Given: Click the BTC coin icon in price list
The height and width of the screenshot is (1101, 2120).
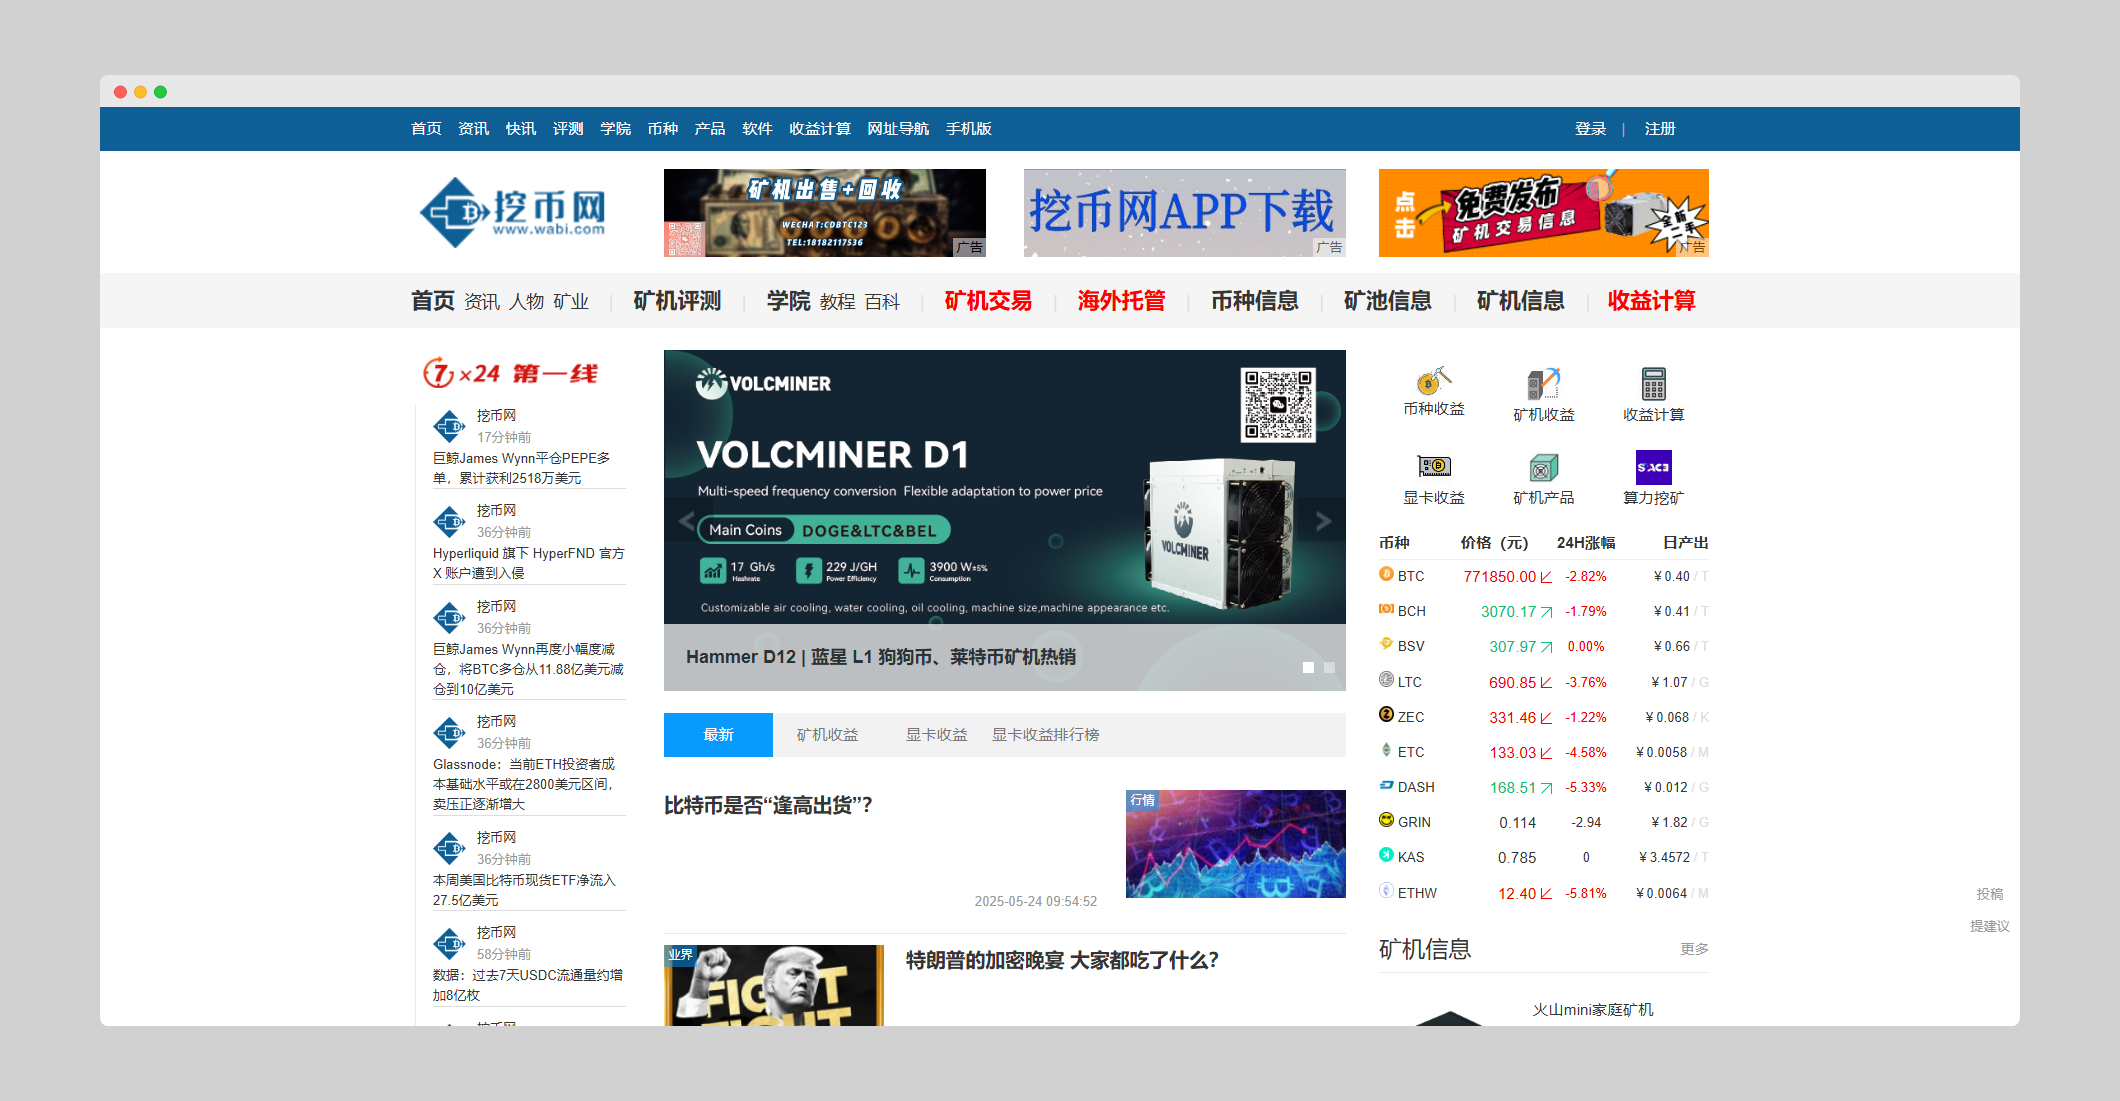Looking at the screenshot, I should (1386, 575).
